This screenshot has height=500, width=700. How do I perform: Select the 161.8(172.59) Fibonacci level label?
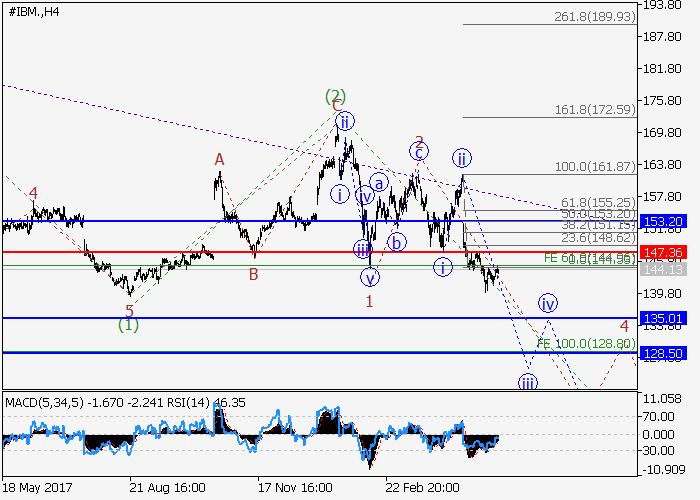593,109
